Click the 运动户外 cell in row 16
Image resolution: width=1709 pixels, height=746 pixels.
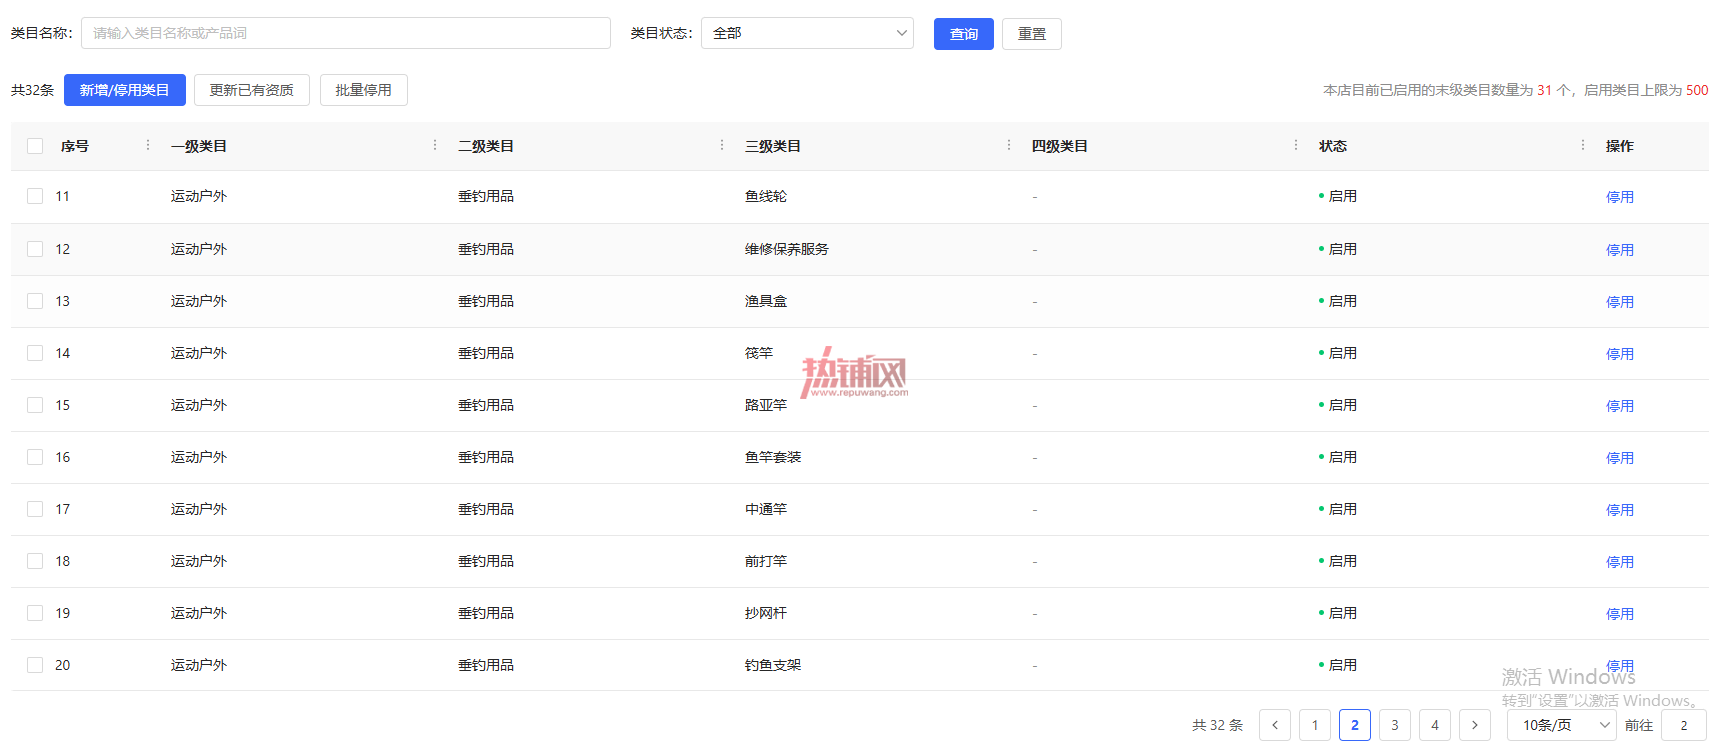coord(199,457)
